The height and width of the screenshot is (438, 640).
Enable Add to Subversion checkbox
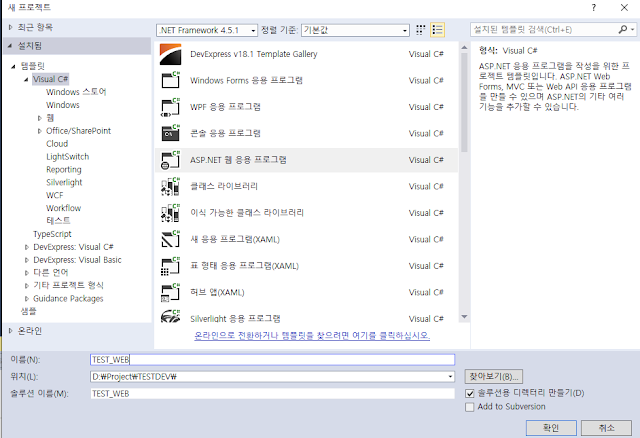pyautogui.click(x=470, y=407)
